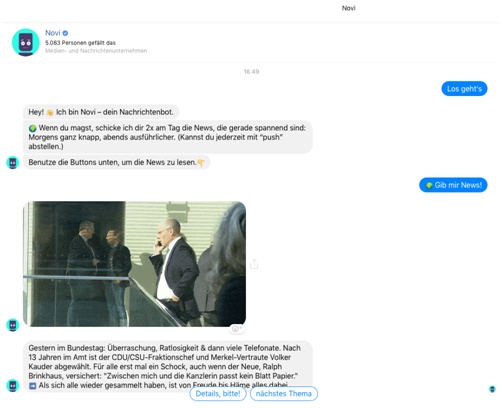502x408 pixels.
Task: Click the '5.083 Personen gefällt das' text
Action: point(80,43)
